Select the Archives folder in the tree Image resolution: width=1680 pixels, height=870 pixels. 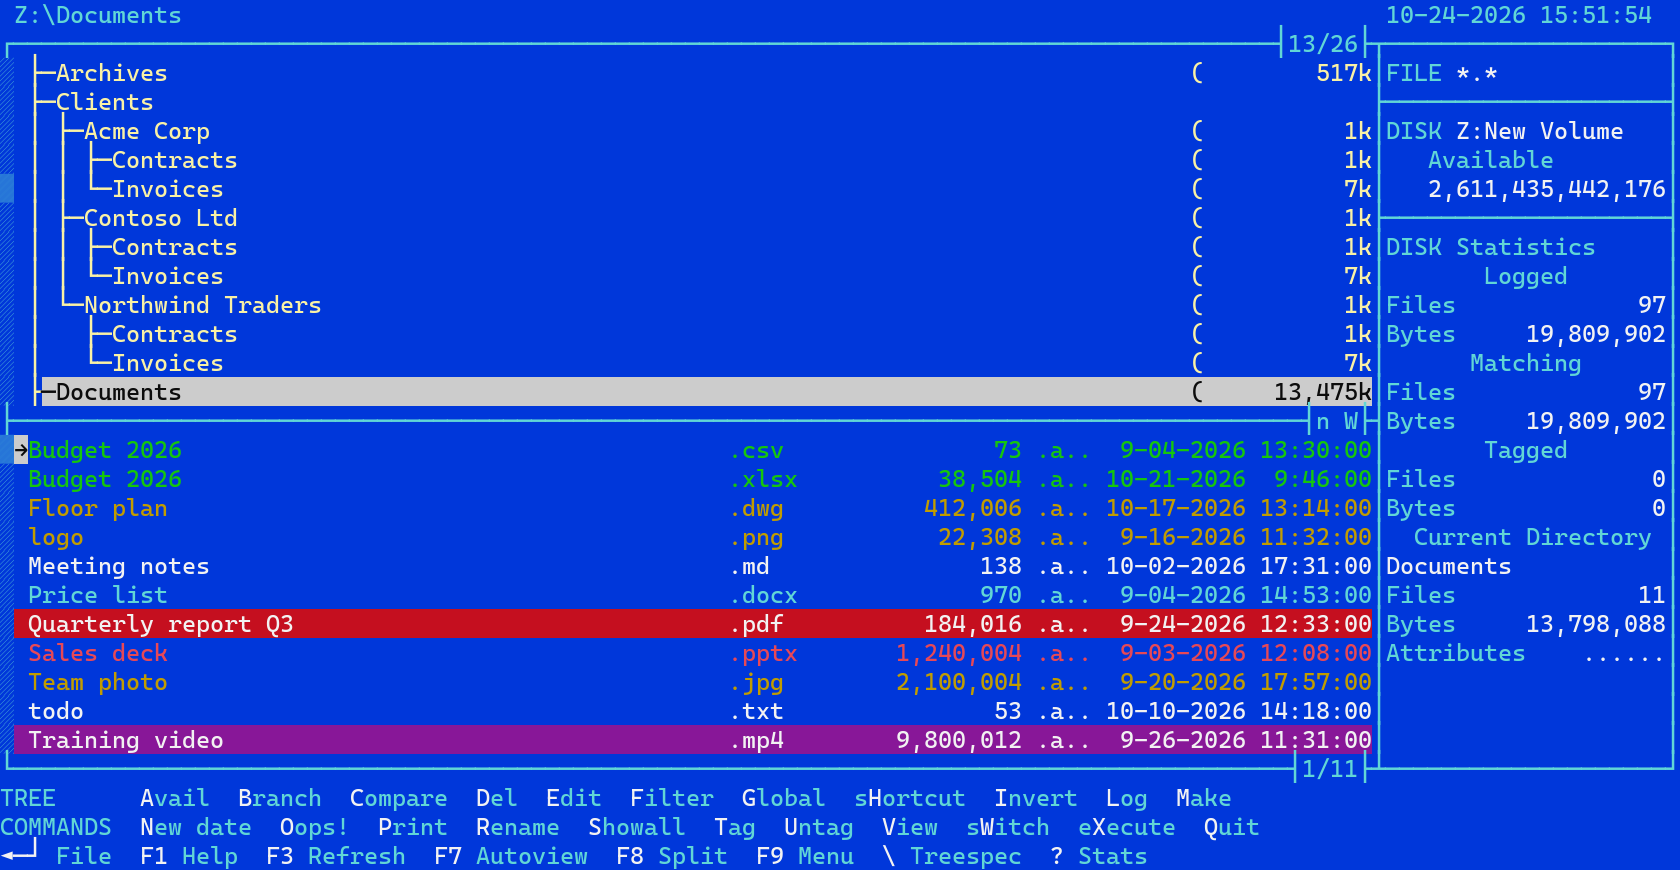(x=112, y=73)
